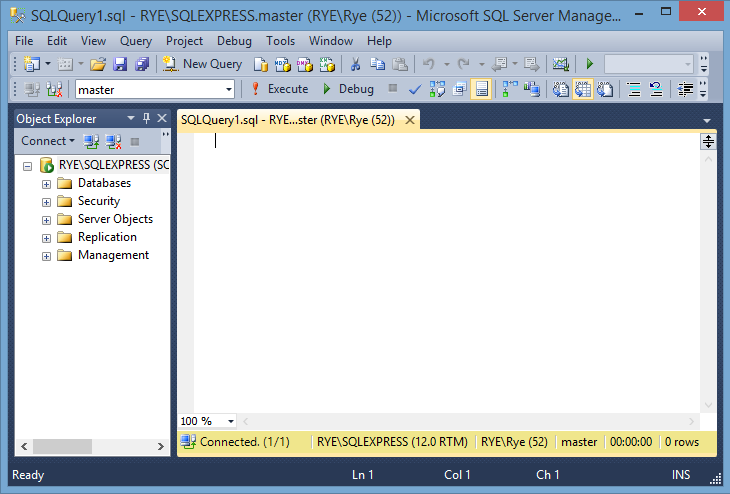Click the Copy icon in toolbar

click(378, 64)
